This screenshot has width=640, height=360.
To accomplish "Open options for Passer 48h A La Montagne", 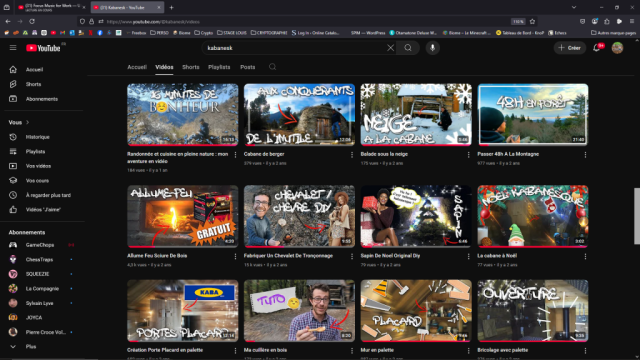I will pos(585,155).
